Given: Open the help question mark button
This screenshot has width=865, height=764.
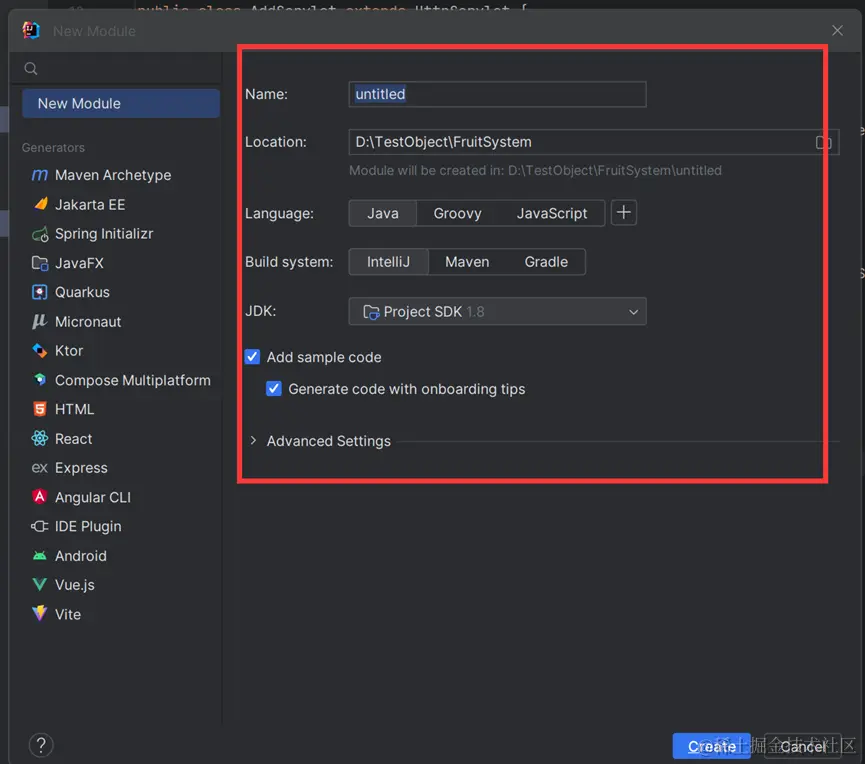Looking at the screenshot, I should point(41,745).
